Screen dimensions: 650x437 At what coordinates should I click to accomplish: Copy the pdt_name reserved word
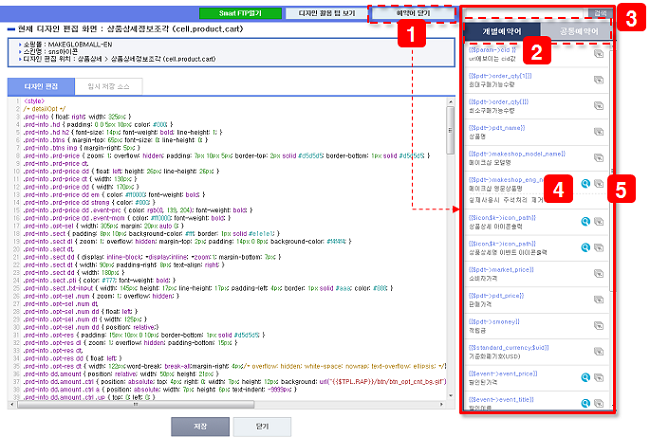[x=599, y=132]
